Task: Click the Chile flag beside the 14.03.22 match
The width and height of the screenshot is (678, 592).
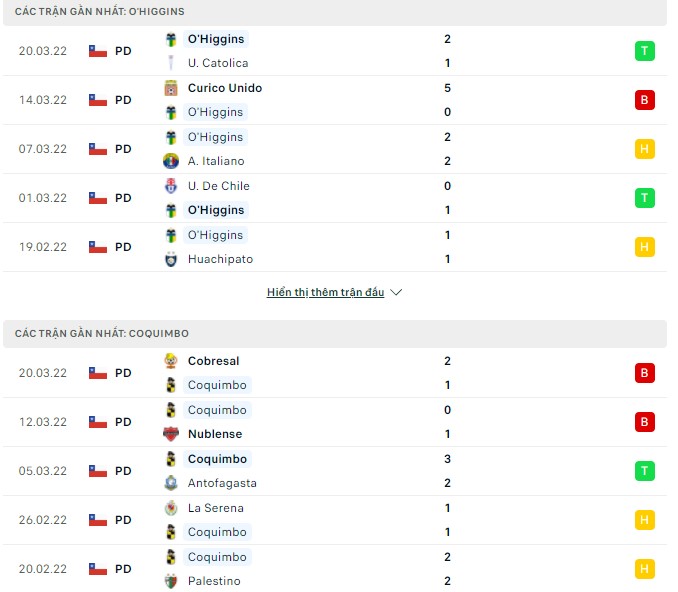Action: point(98,100)
